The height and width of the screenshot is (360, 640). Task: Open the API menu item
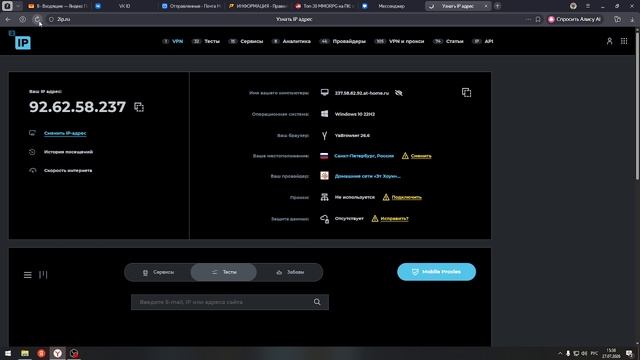(483, 41)
